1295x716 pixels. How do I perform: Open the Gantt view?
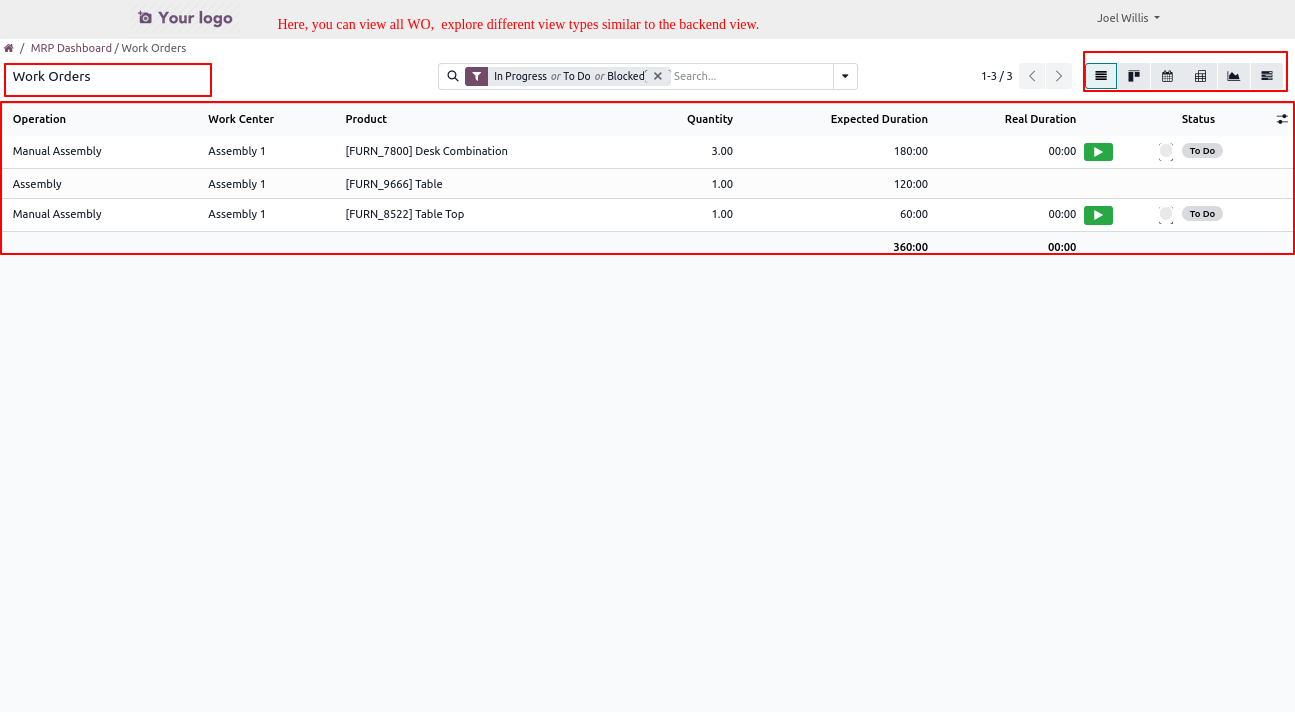1267,76
